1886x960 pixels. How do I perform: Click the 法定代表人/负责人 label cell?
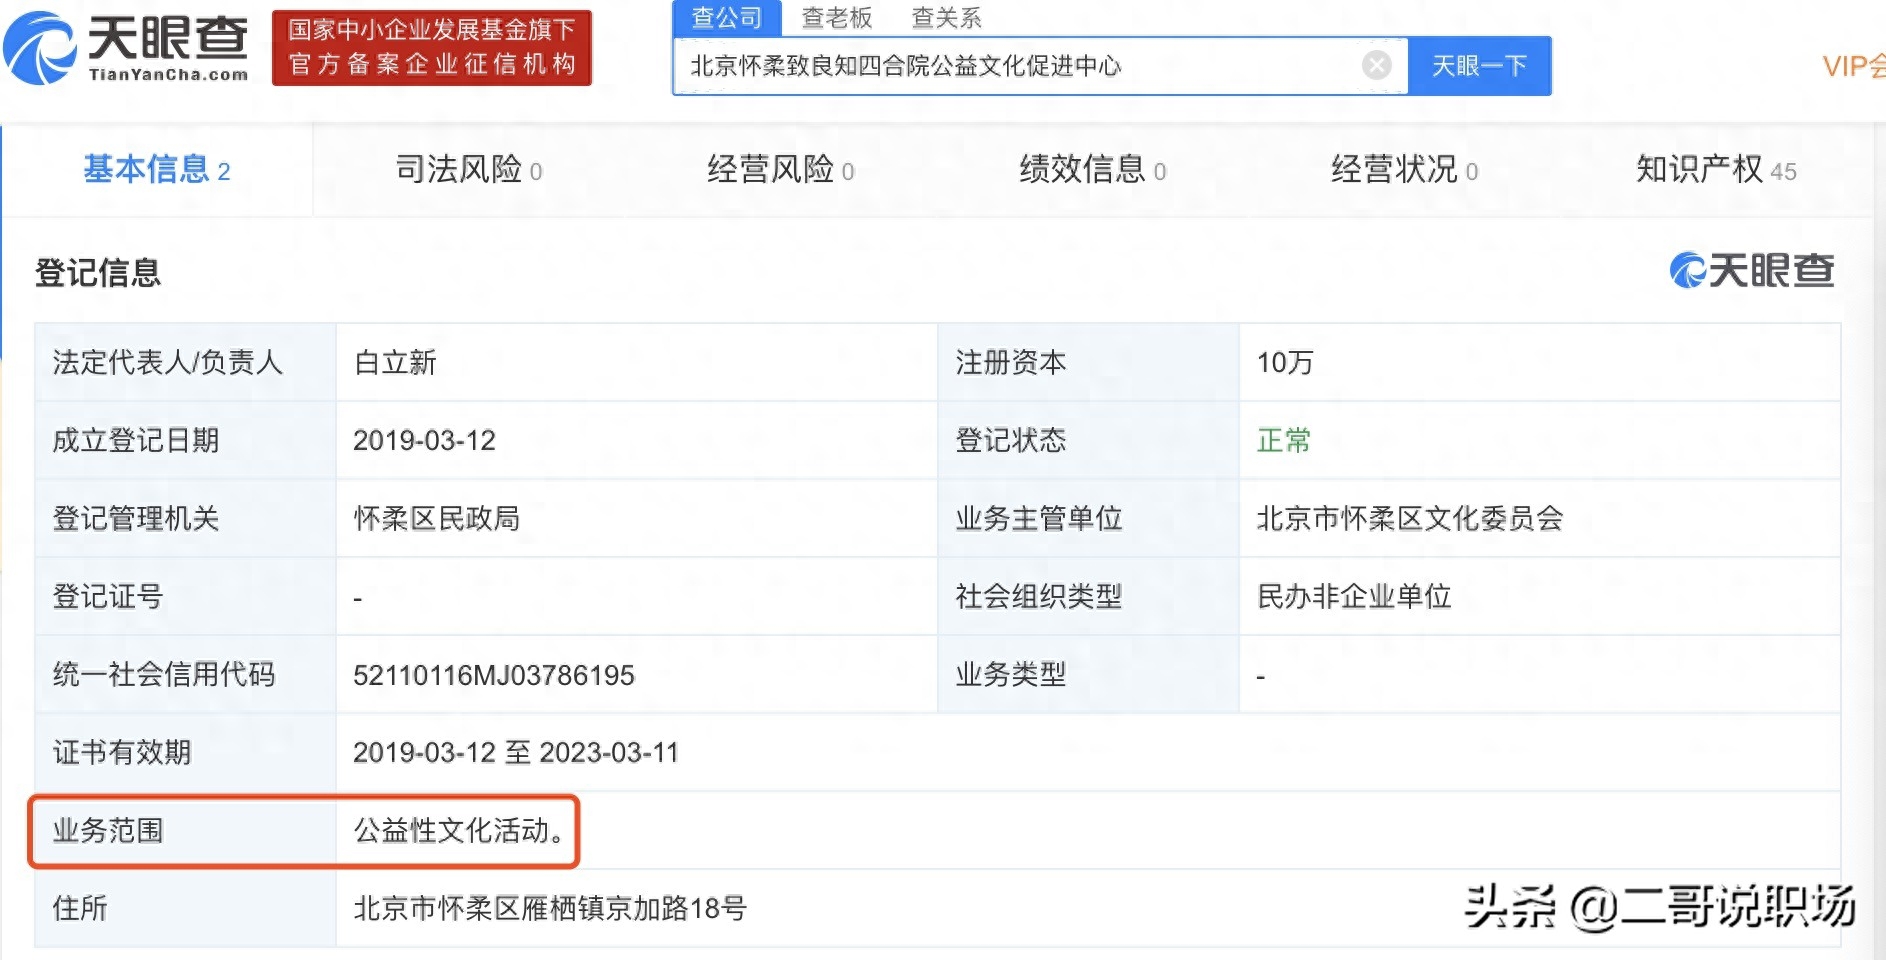coord(186,362)
